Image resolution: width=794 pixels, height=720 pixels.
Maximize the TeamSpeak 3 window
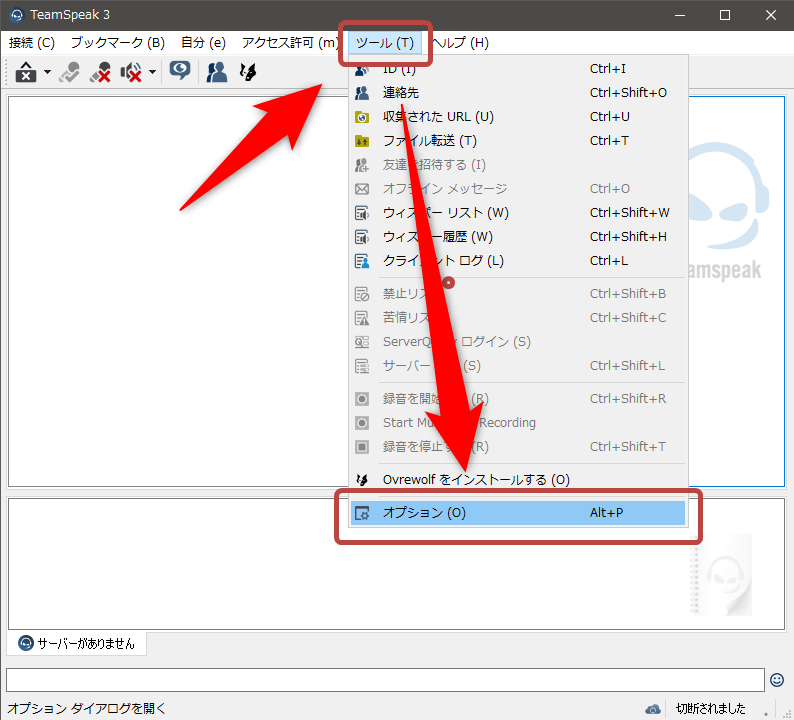click(725, 15)
